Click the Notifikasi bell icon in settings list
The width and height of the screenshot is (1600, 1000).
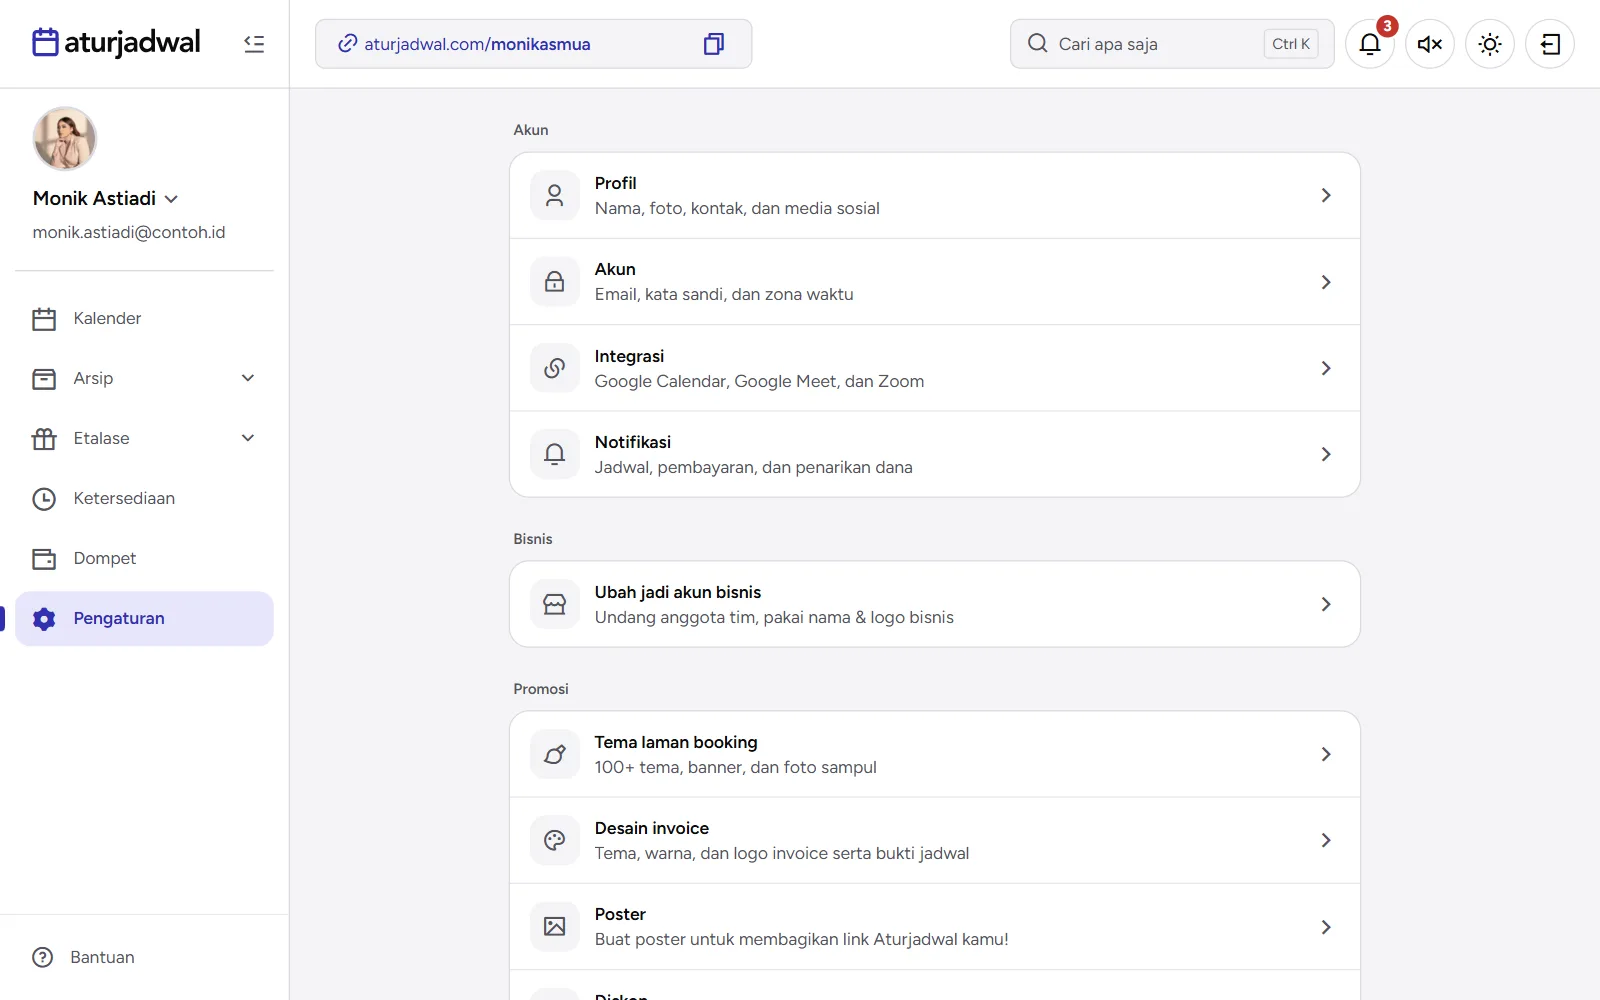555,454
